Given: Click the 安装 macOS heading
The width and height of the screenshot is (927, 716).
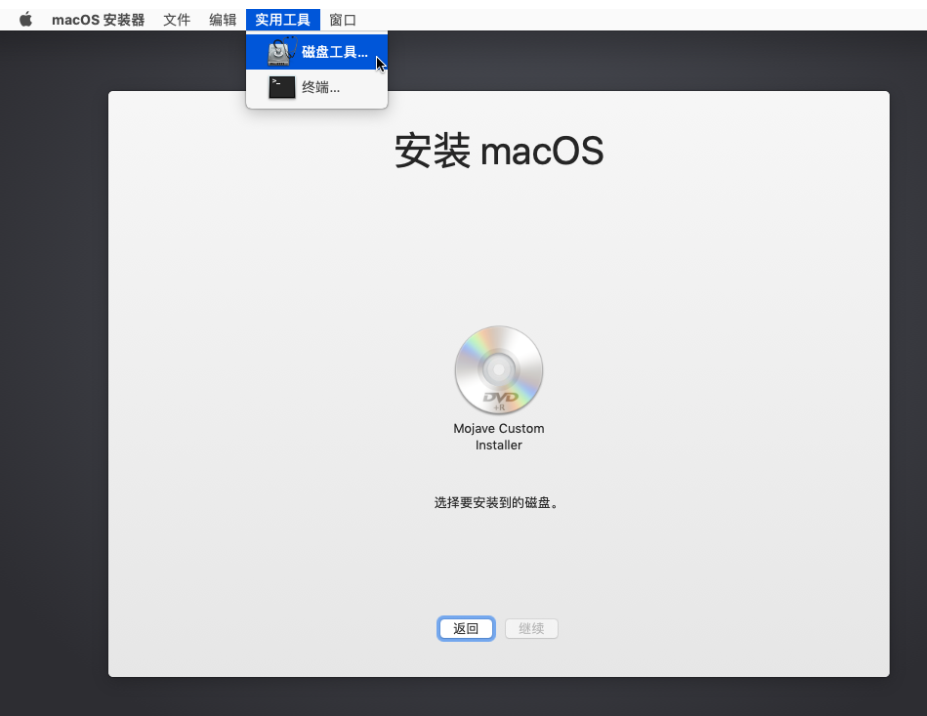Looking at the screenshot, I should pos(499,150).
